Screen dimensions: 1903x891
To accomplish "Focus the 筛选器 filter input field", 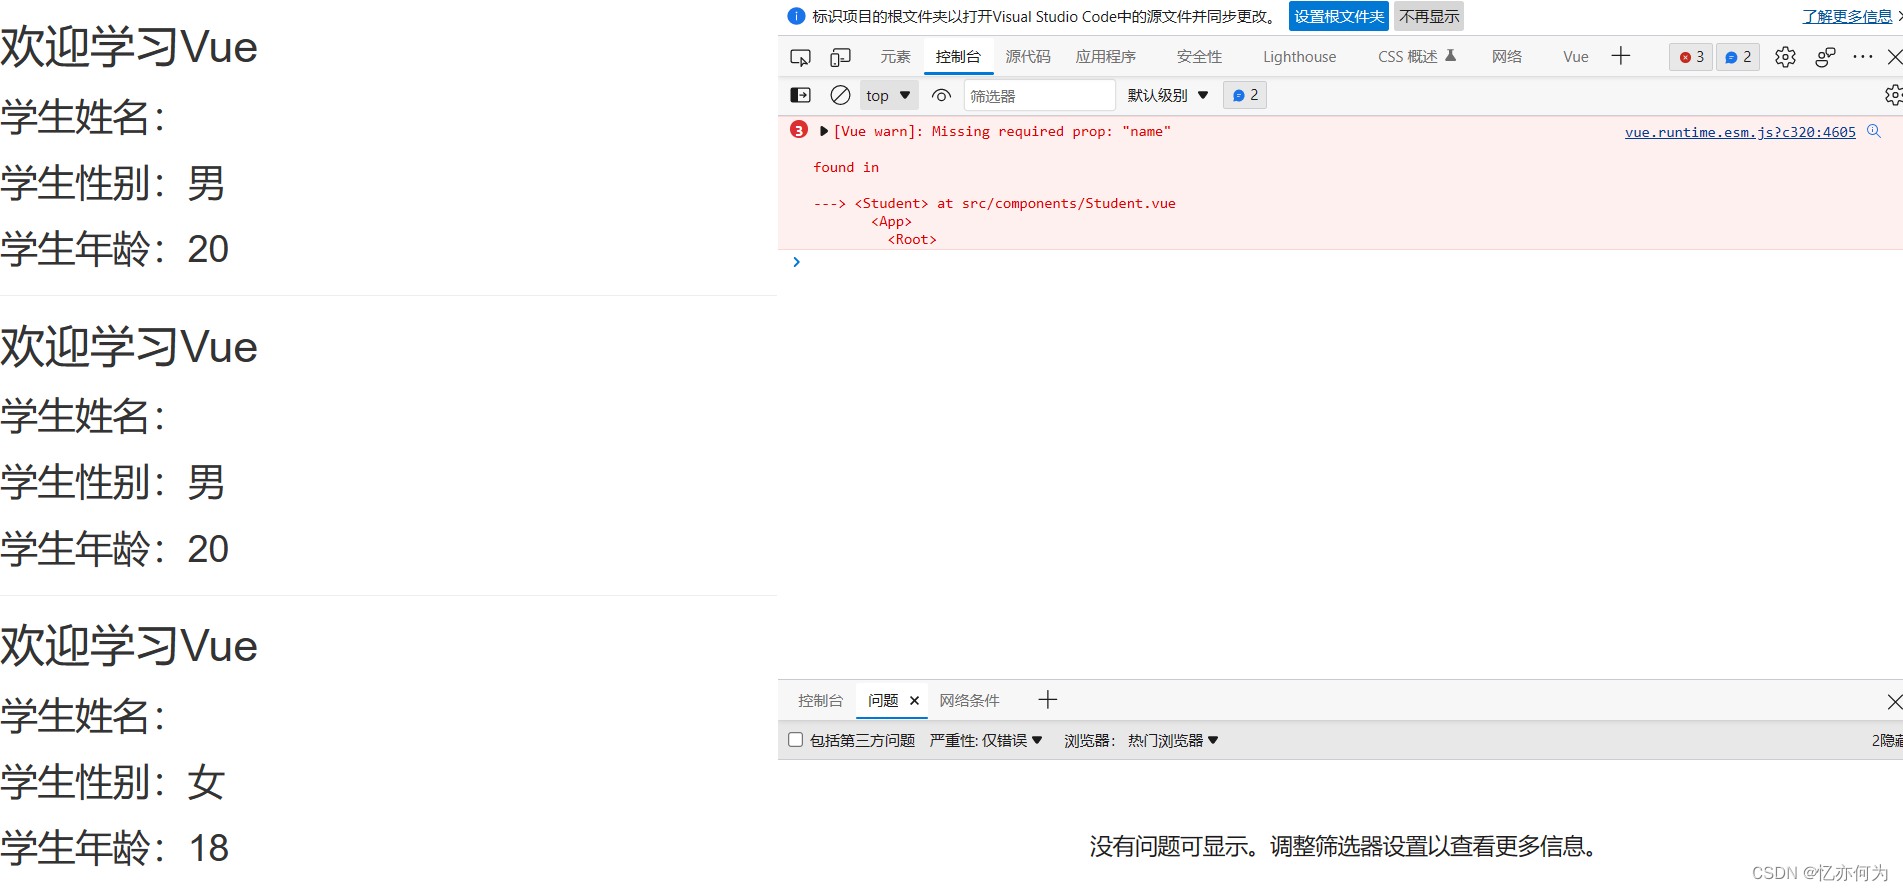I will click(1039, 95).
